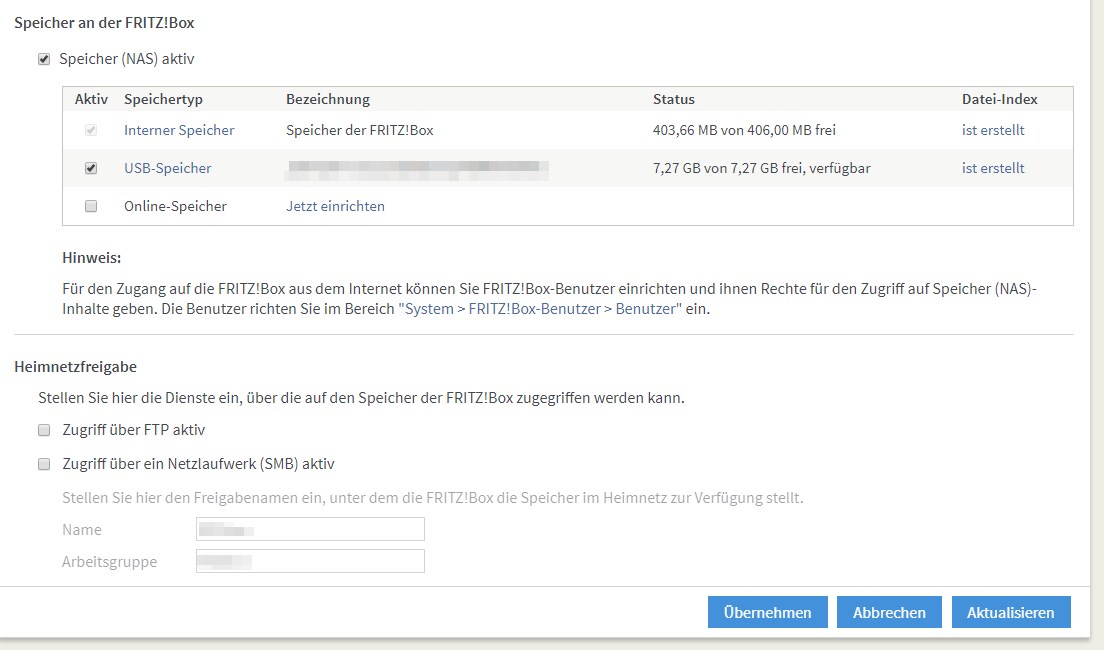Click the Online-Speicher row label
Screen dimensions: 1104x650
[175, 206]
